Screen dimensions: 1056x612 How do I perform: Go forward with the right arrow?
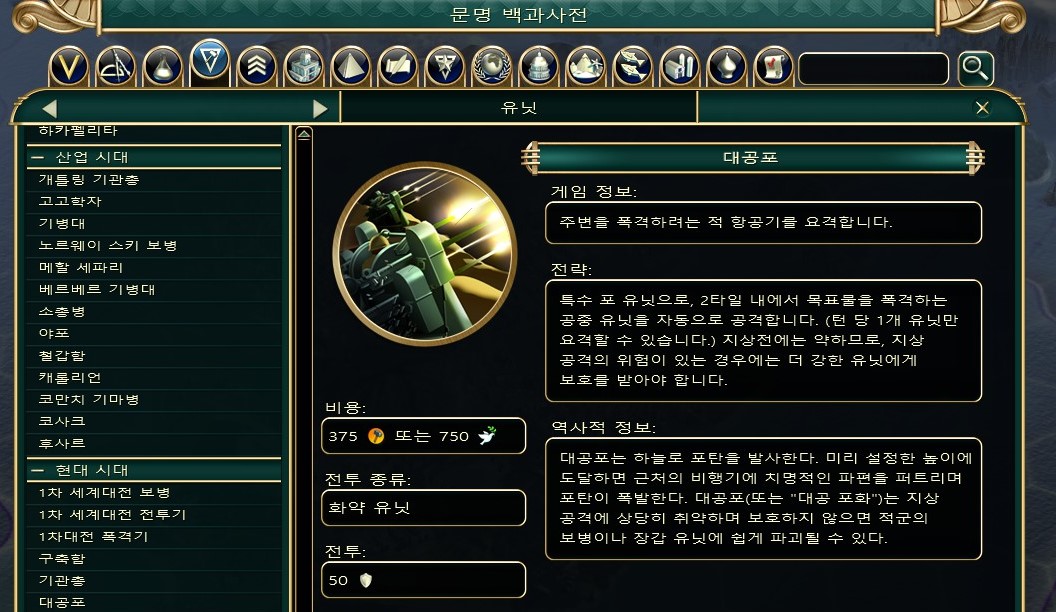(x=320, y=108)
